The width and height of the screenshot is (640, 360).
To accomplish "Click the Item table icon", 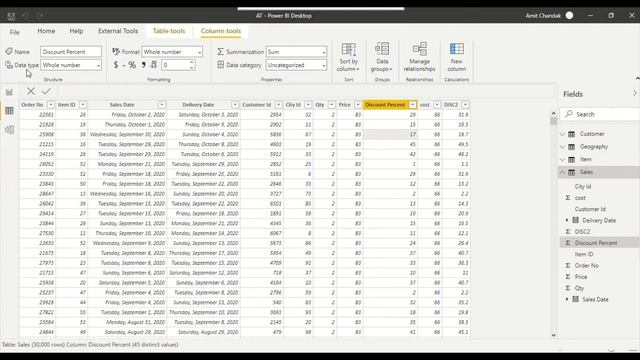I will (x=571, y=160).
